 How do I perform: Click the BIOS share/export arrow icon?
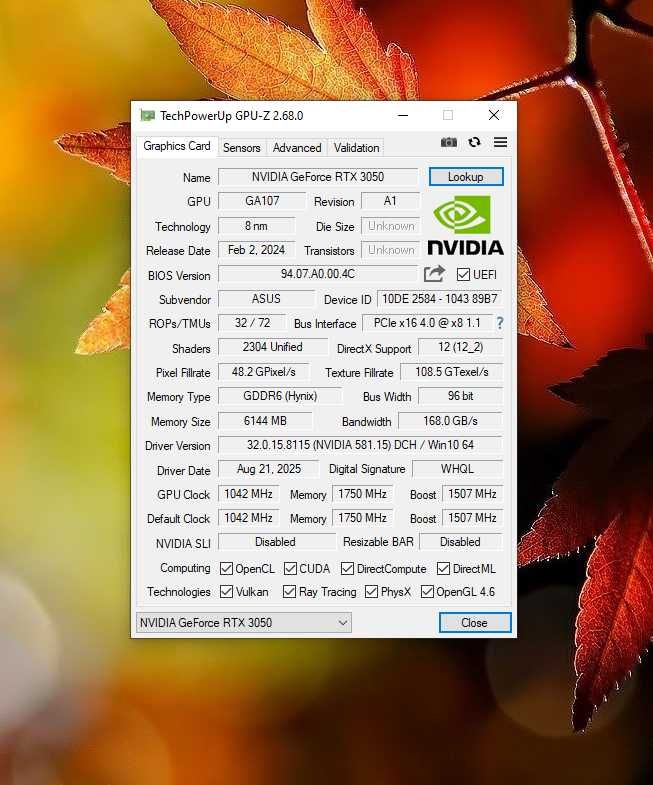point(434,274)
